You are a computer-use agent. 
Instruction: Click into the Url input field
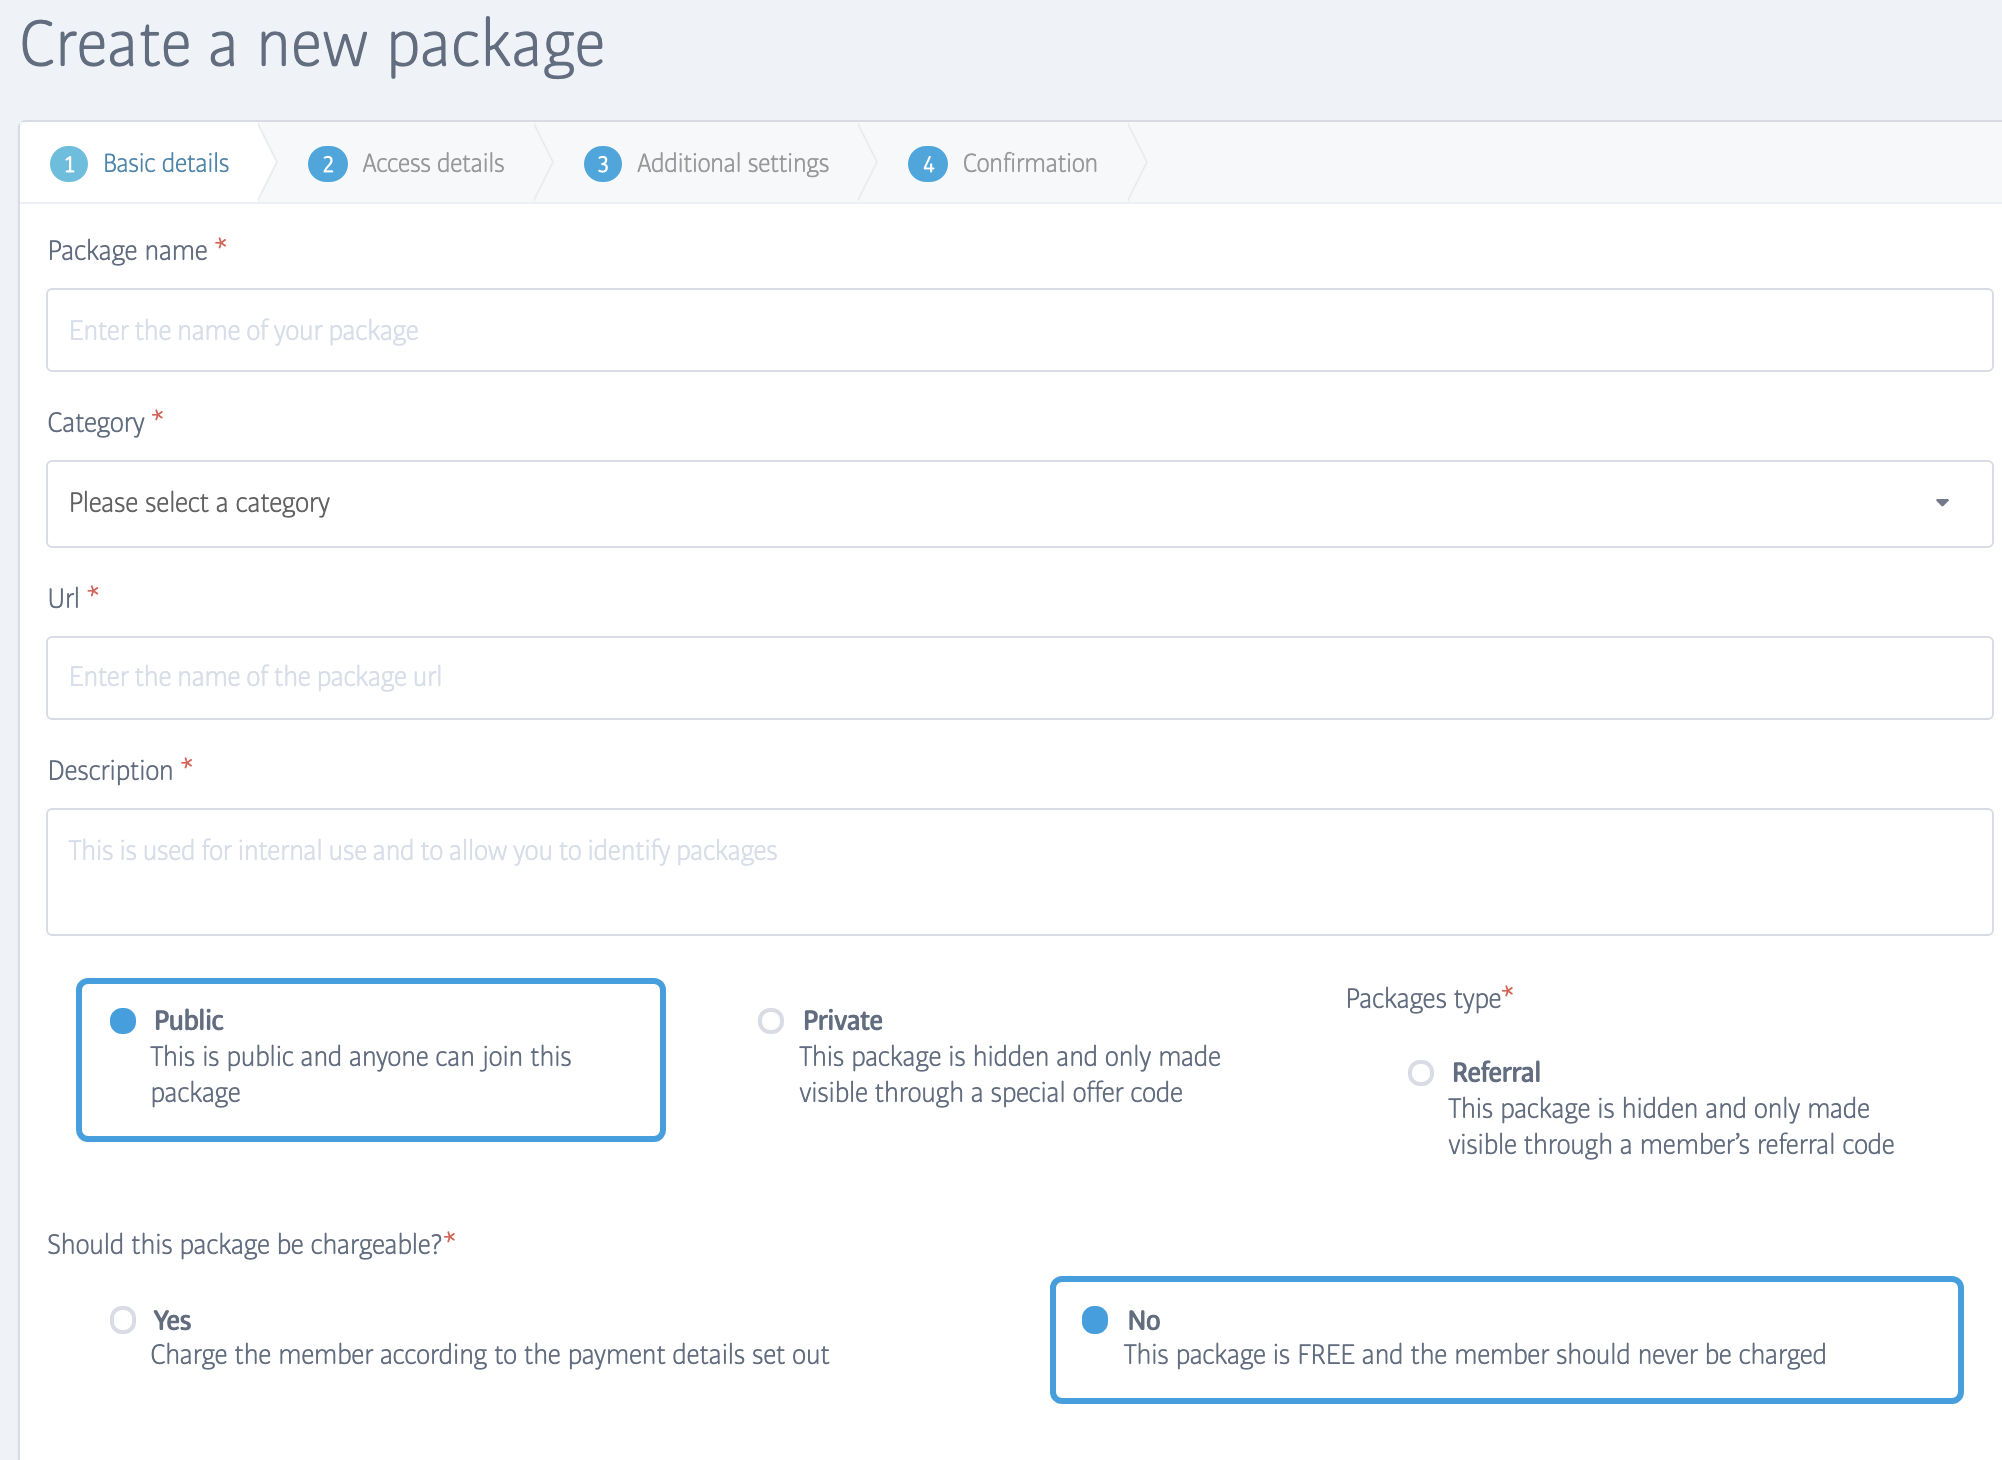[x=1018, y=677]
